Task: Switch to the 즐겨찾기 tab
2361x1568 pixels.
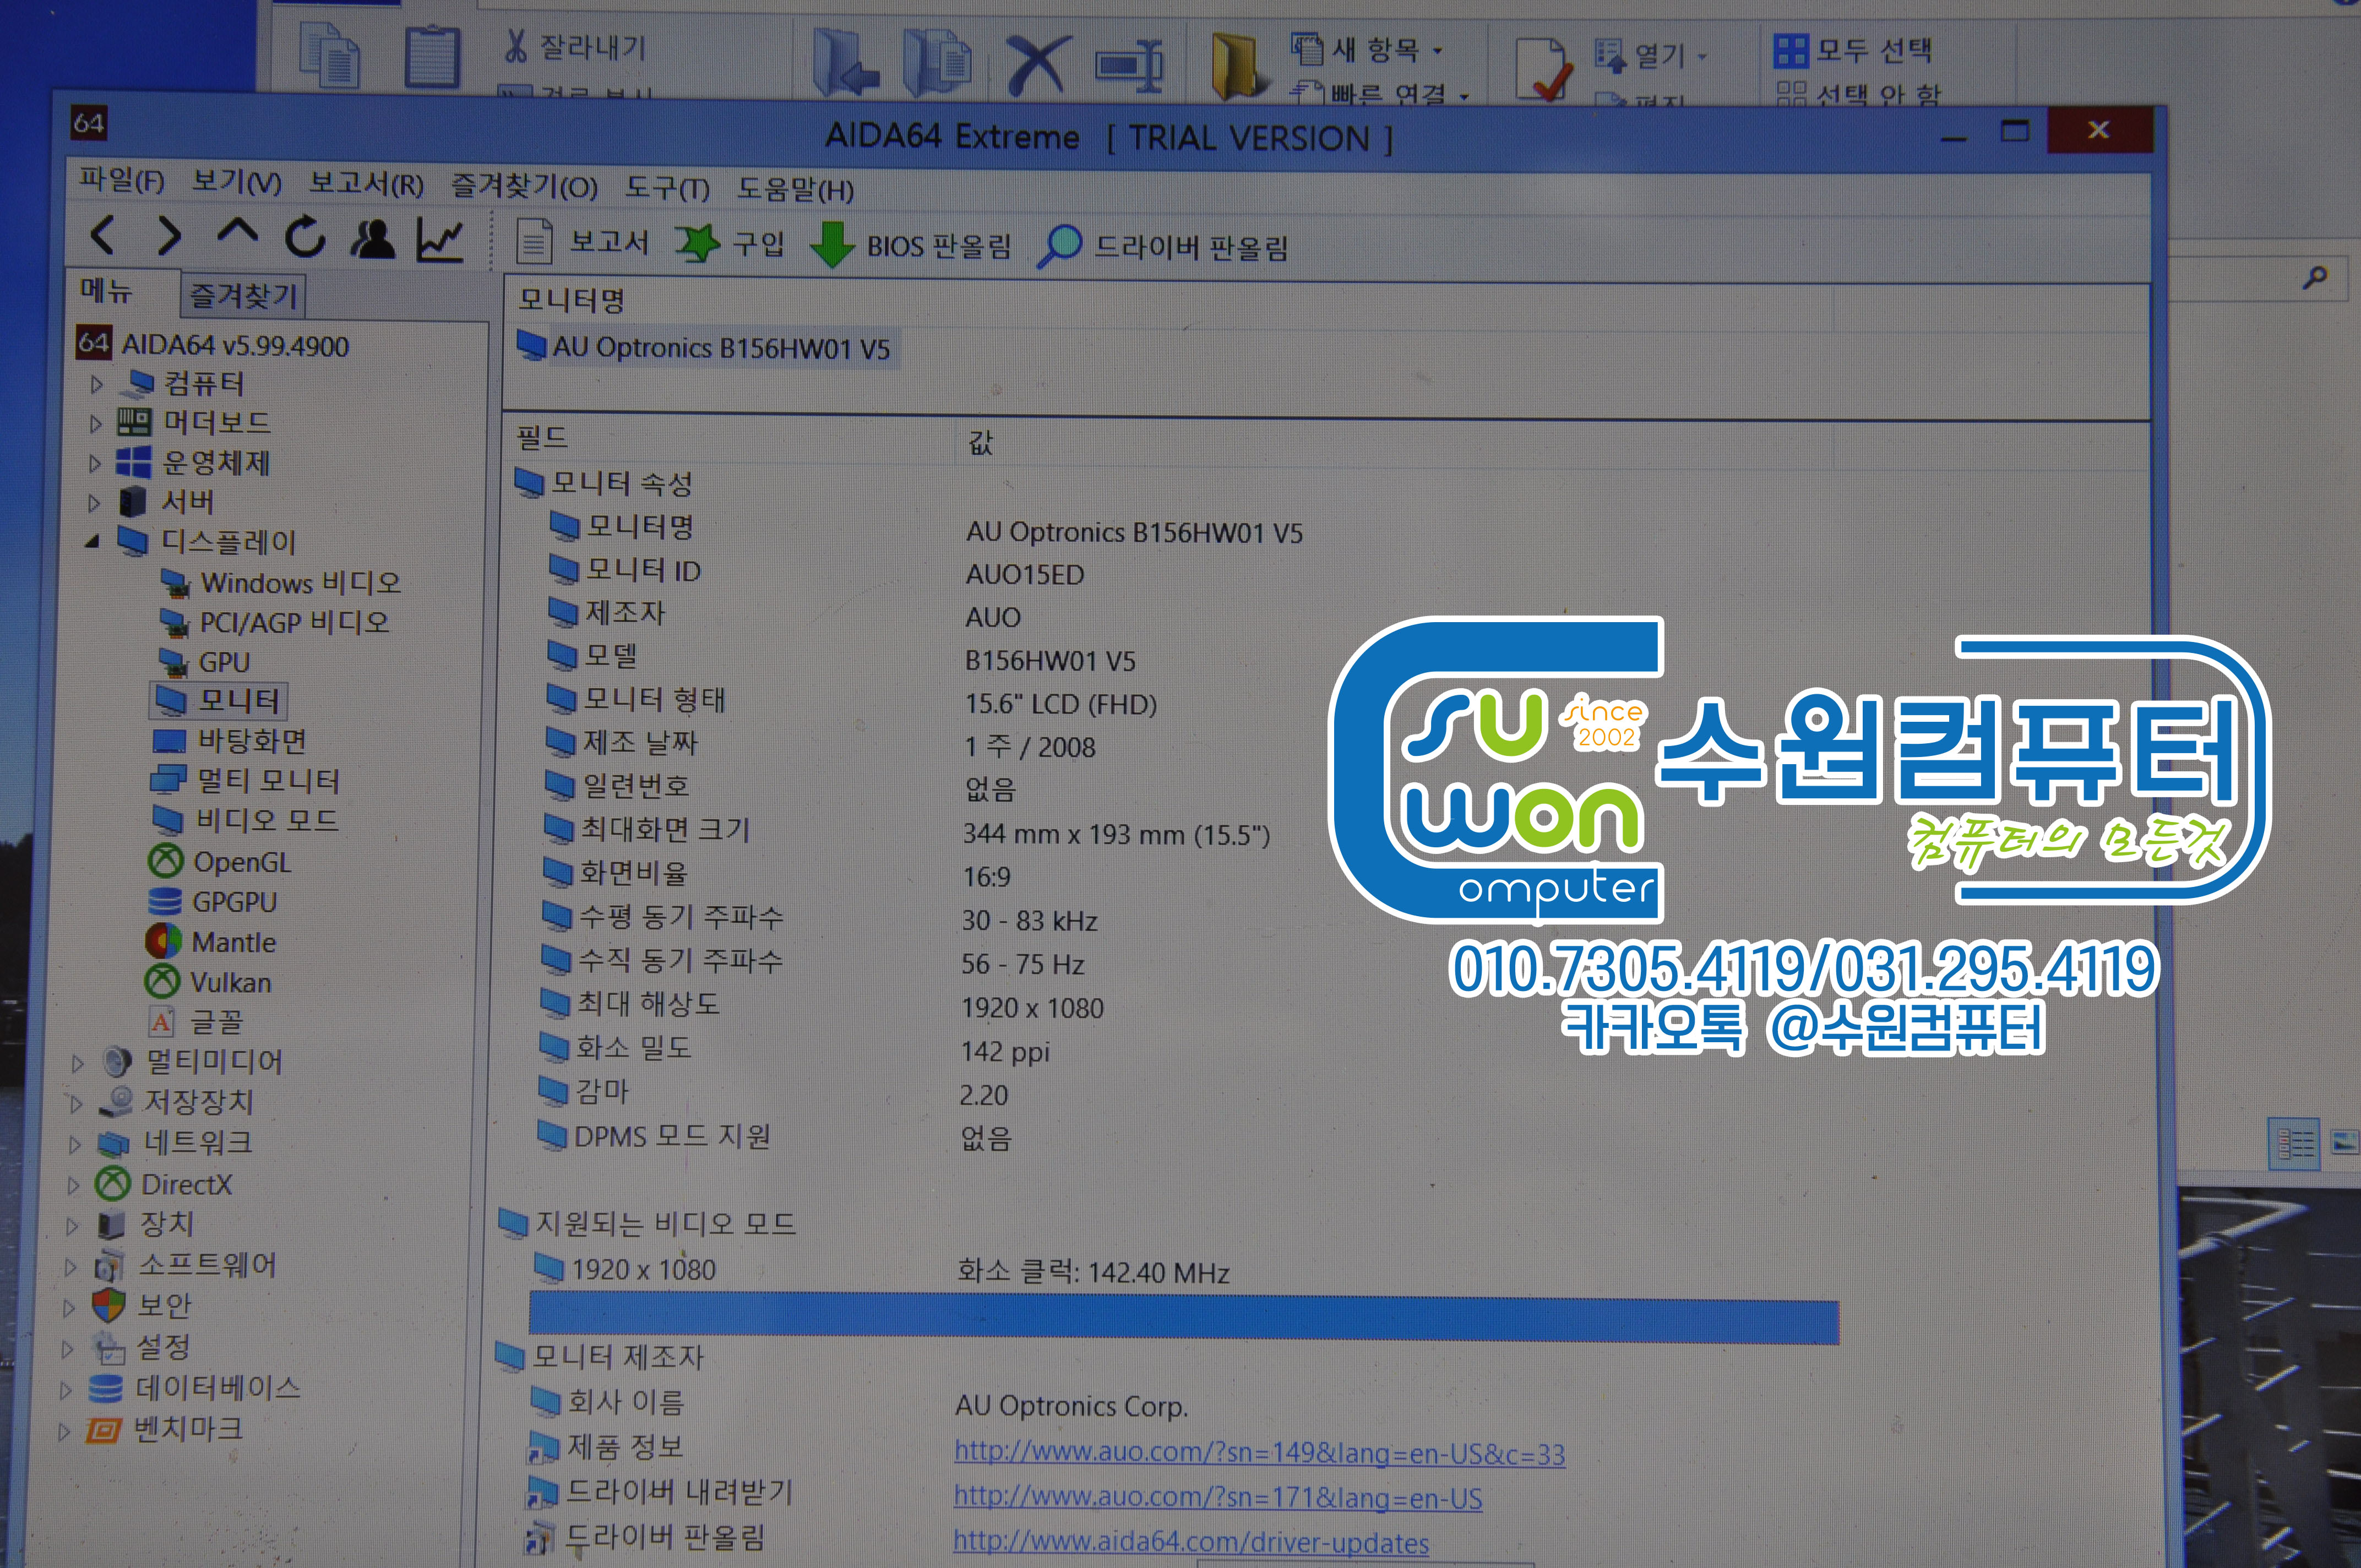Action: tap(244, 296)
